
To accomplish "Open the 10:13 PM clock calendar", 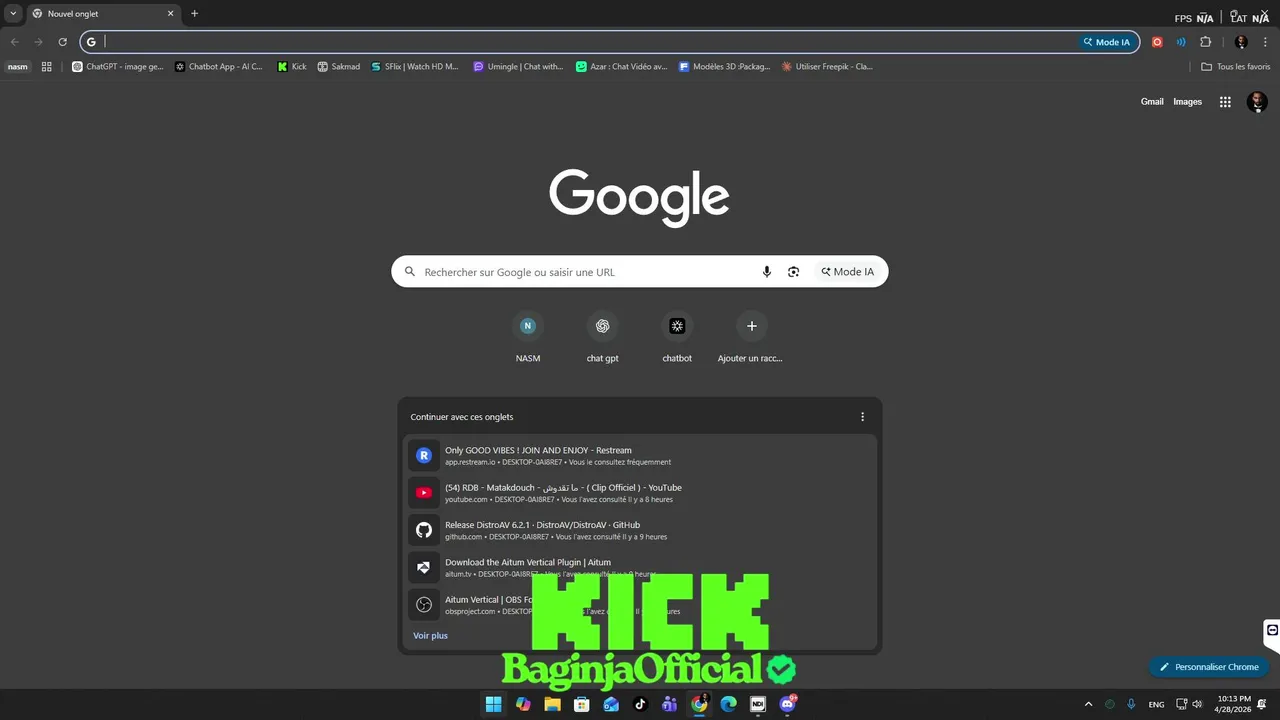I will tap(1234, 704).
